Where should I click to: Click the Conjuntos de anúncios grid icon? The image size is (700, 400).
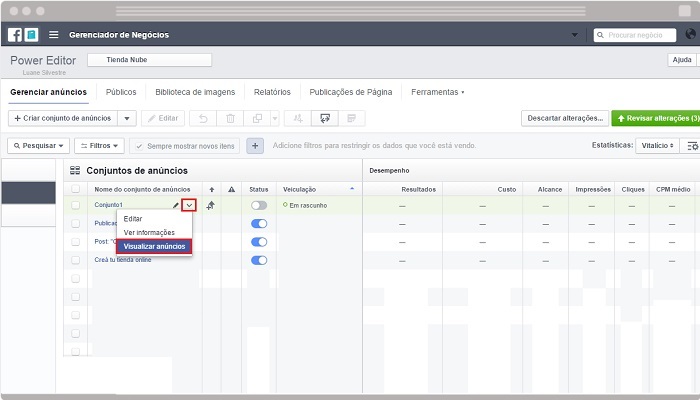tap(75, 170)
